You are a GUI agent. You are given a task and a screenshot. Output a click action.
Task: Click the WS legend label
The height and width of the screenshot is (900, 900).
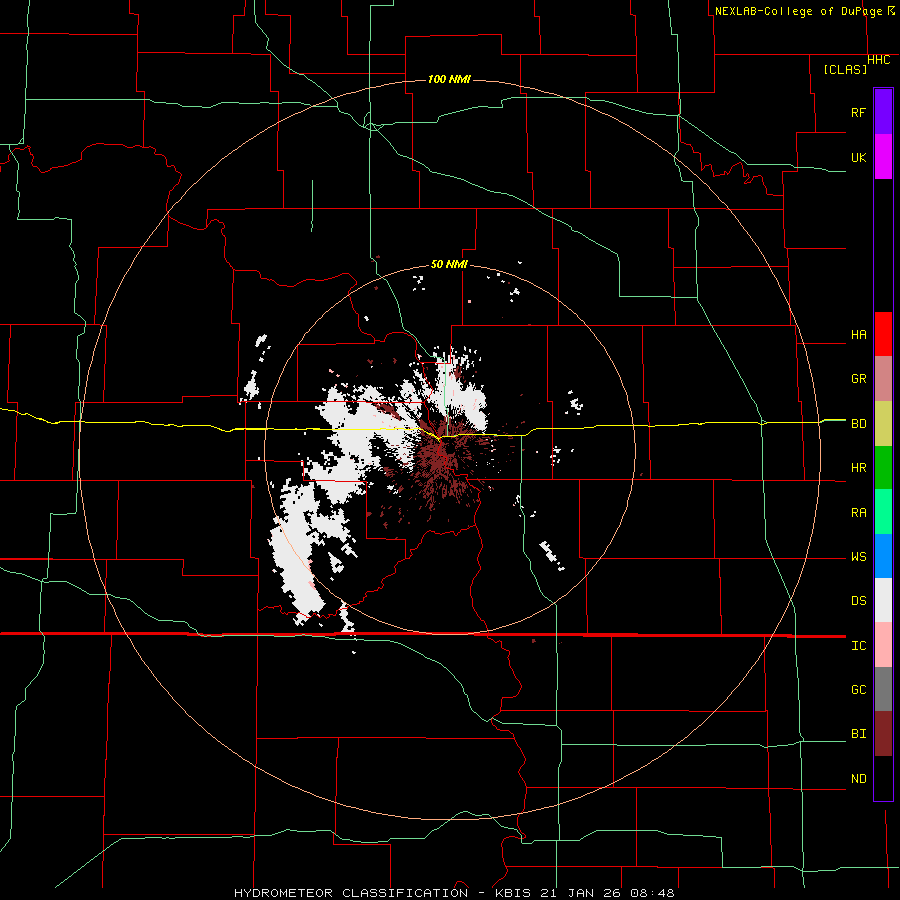(x=859, y=557)
